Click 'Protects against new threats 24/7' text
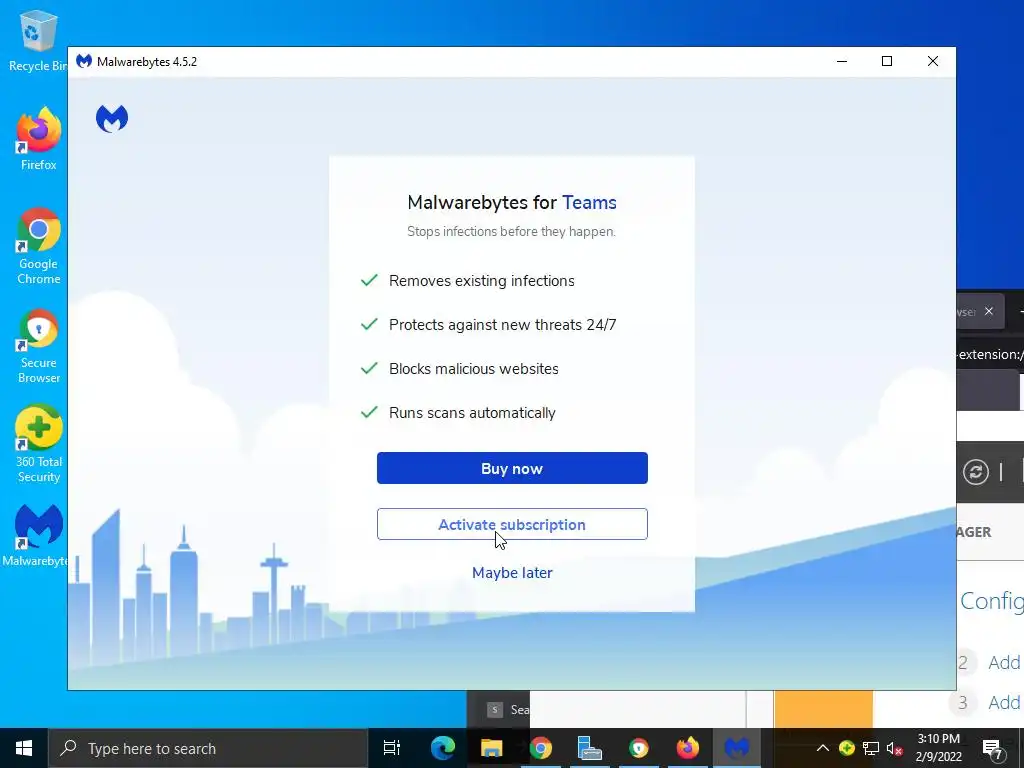1024x768 pixels. (503, 325)
